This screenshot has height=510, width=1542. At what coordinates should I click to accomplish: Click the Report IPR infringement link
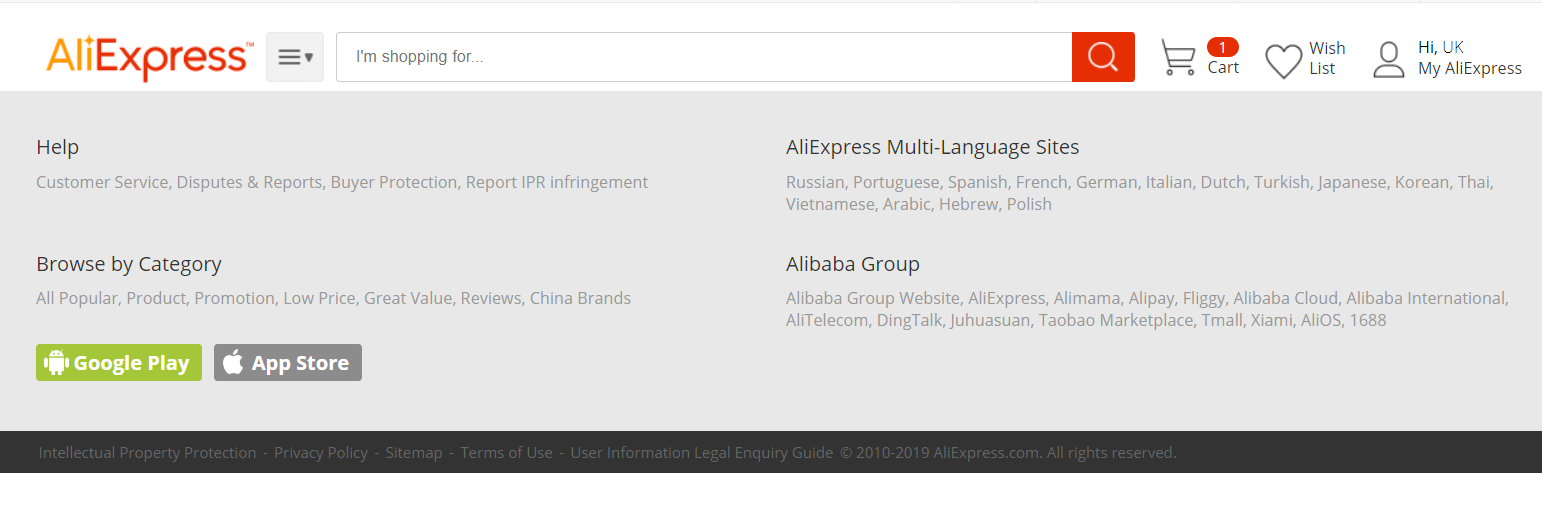(557, 182)
